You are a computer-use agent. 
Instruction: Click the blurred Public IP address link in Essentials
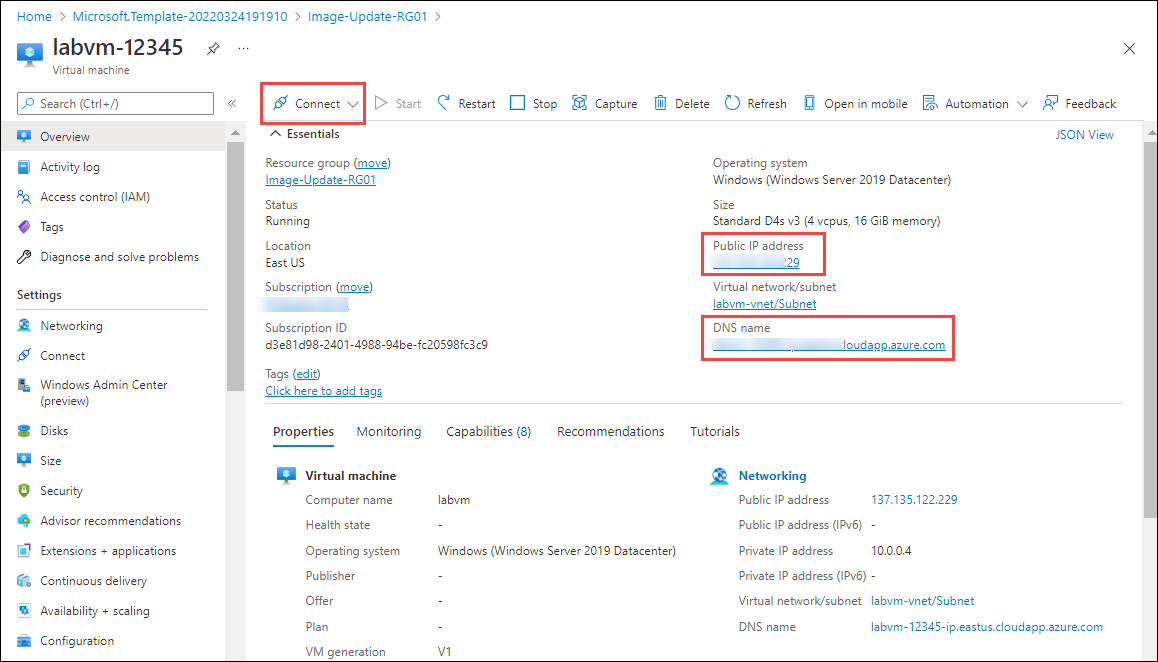click(x=756, y=262)
